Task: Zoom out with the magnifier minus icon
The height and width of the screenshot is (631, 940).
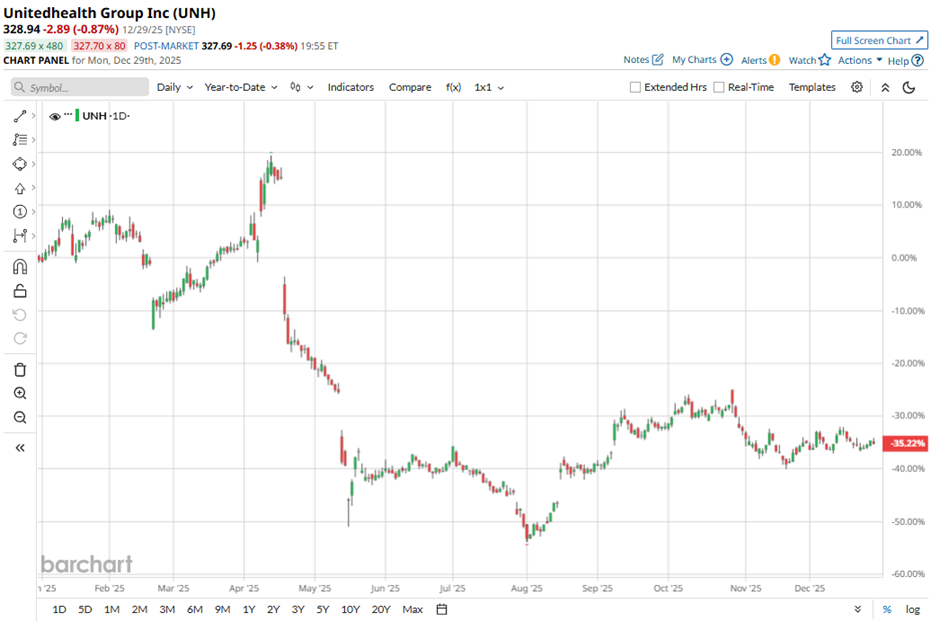Action: click(x=20, y=417)
